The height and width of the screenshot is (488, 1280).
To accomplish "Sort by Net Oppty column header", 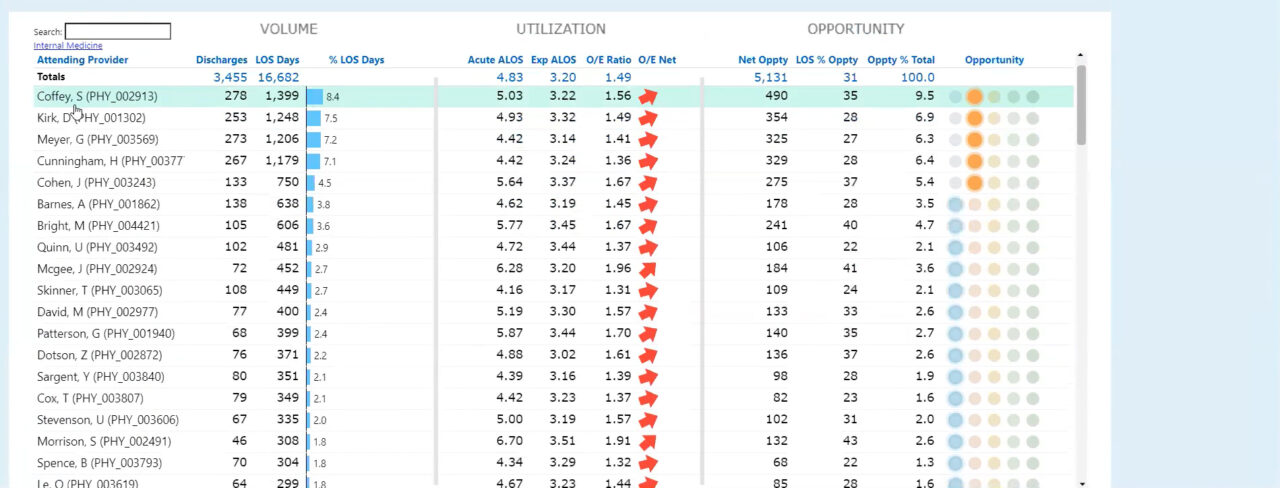I will pos(763,60).
